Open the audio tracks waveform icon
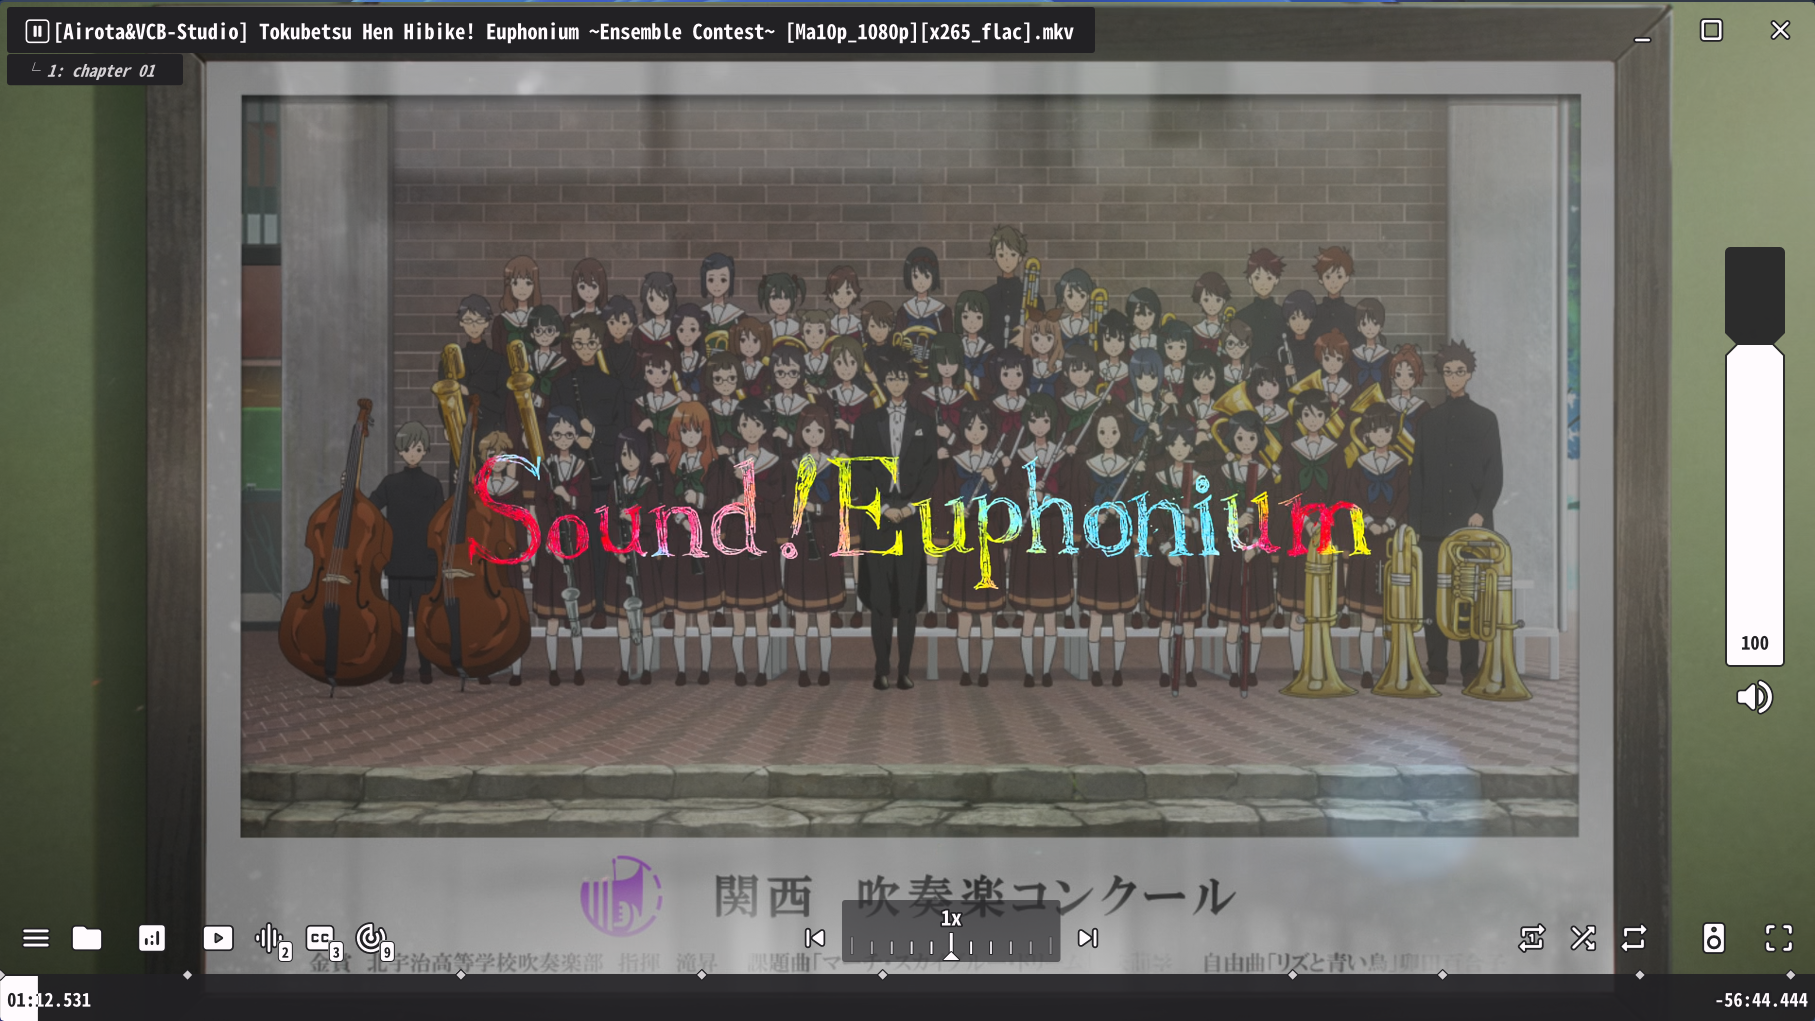The width and height of the screenshot is (1815, 1021). [272, 940]
